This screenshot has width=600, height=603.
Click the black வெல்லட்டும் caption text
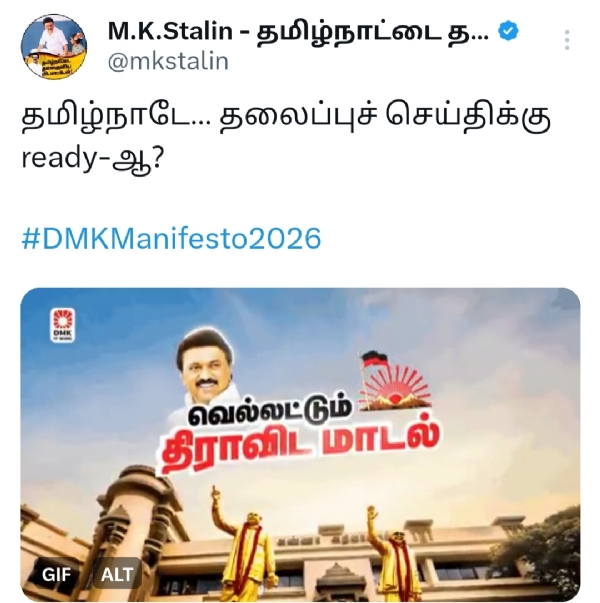tap(270, 413)
